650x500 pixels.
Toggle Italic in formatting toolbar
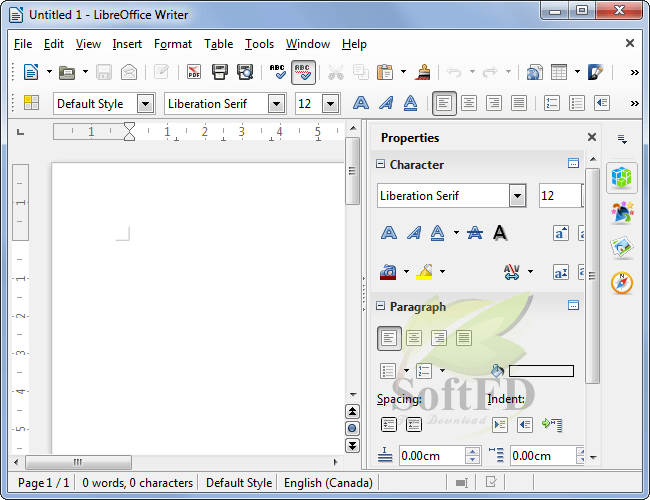click(386, 103)
